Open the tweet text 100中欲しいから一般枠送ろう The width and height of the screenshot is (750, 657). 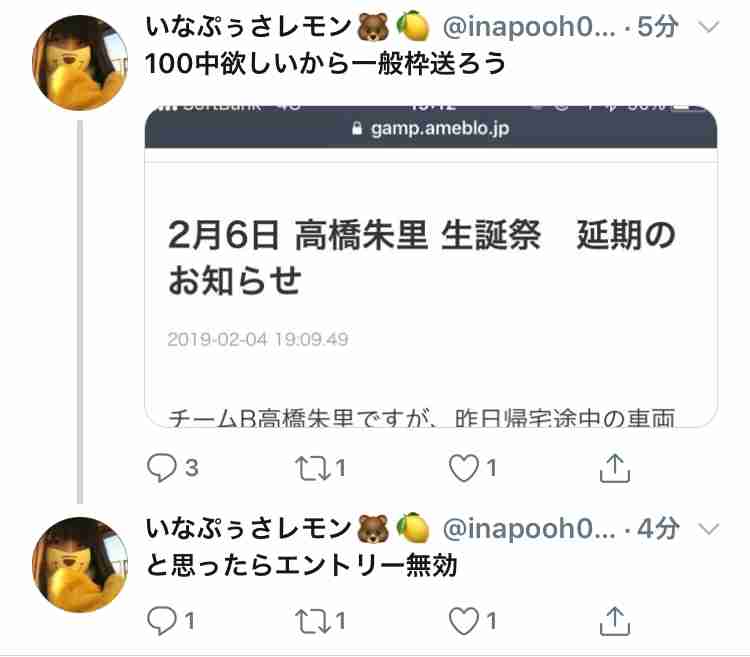(325, 63)
